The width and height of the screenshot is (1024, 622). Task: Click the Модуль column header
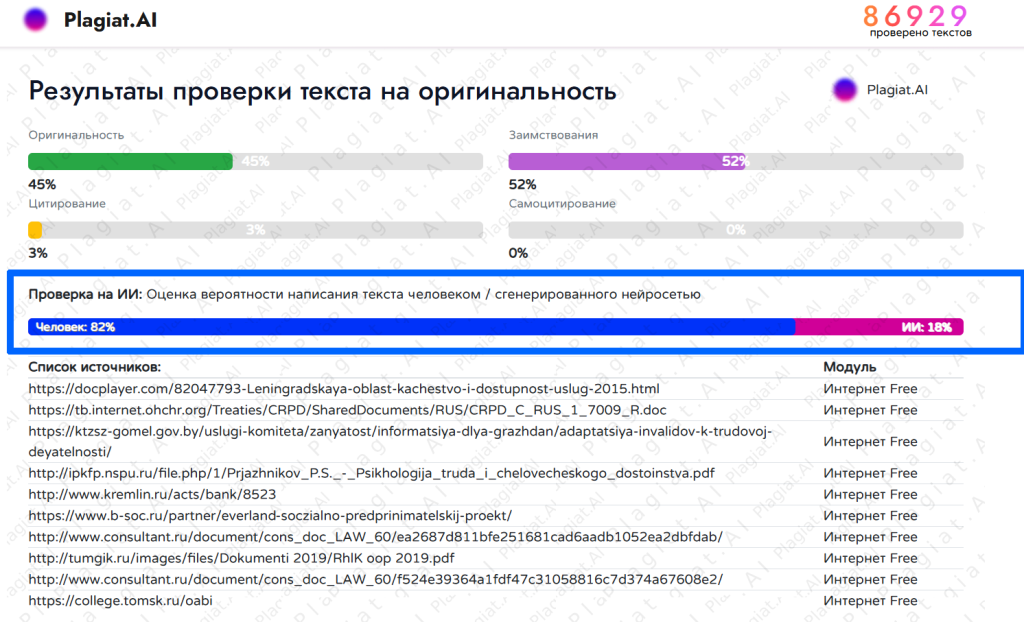tap(850, 367)
